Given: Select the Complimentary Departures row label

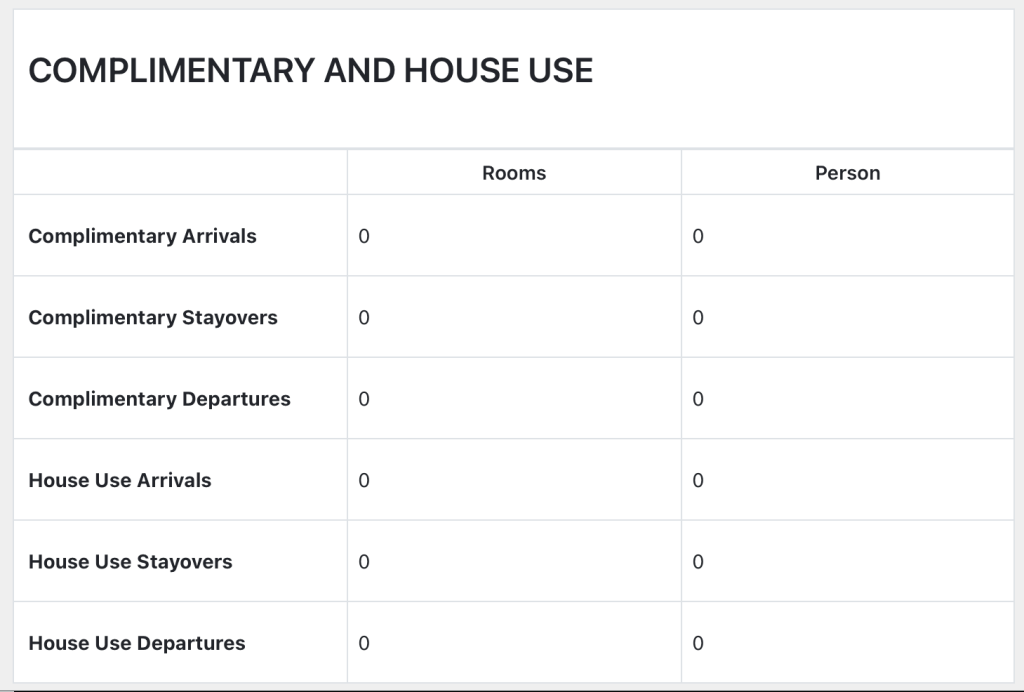Looking at the screenshot, I should pos(159,399).
